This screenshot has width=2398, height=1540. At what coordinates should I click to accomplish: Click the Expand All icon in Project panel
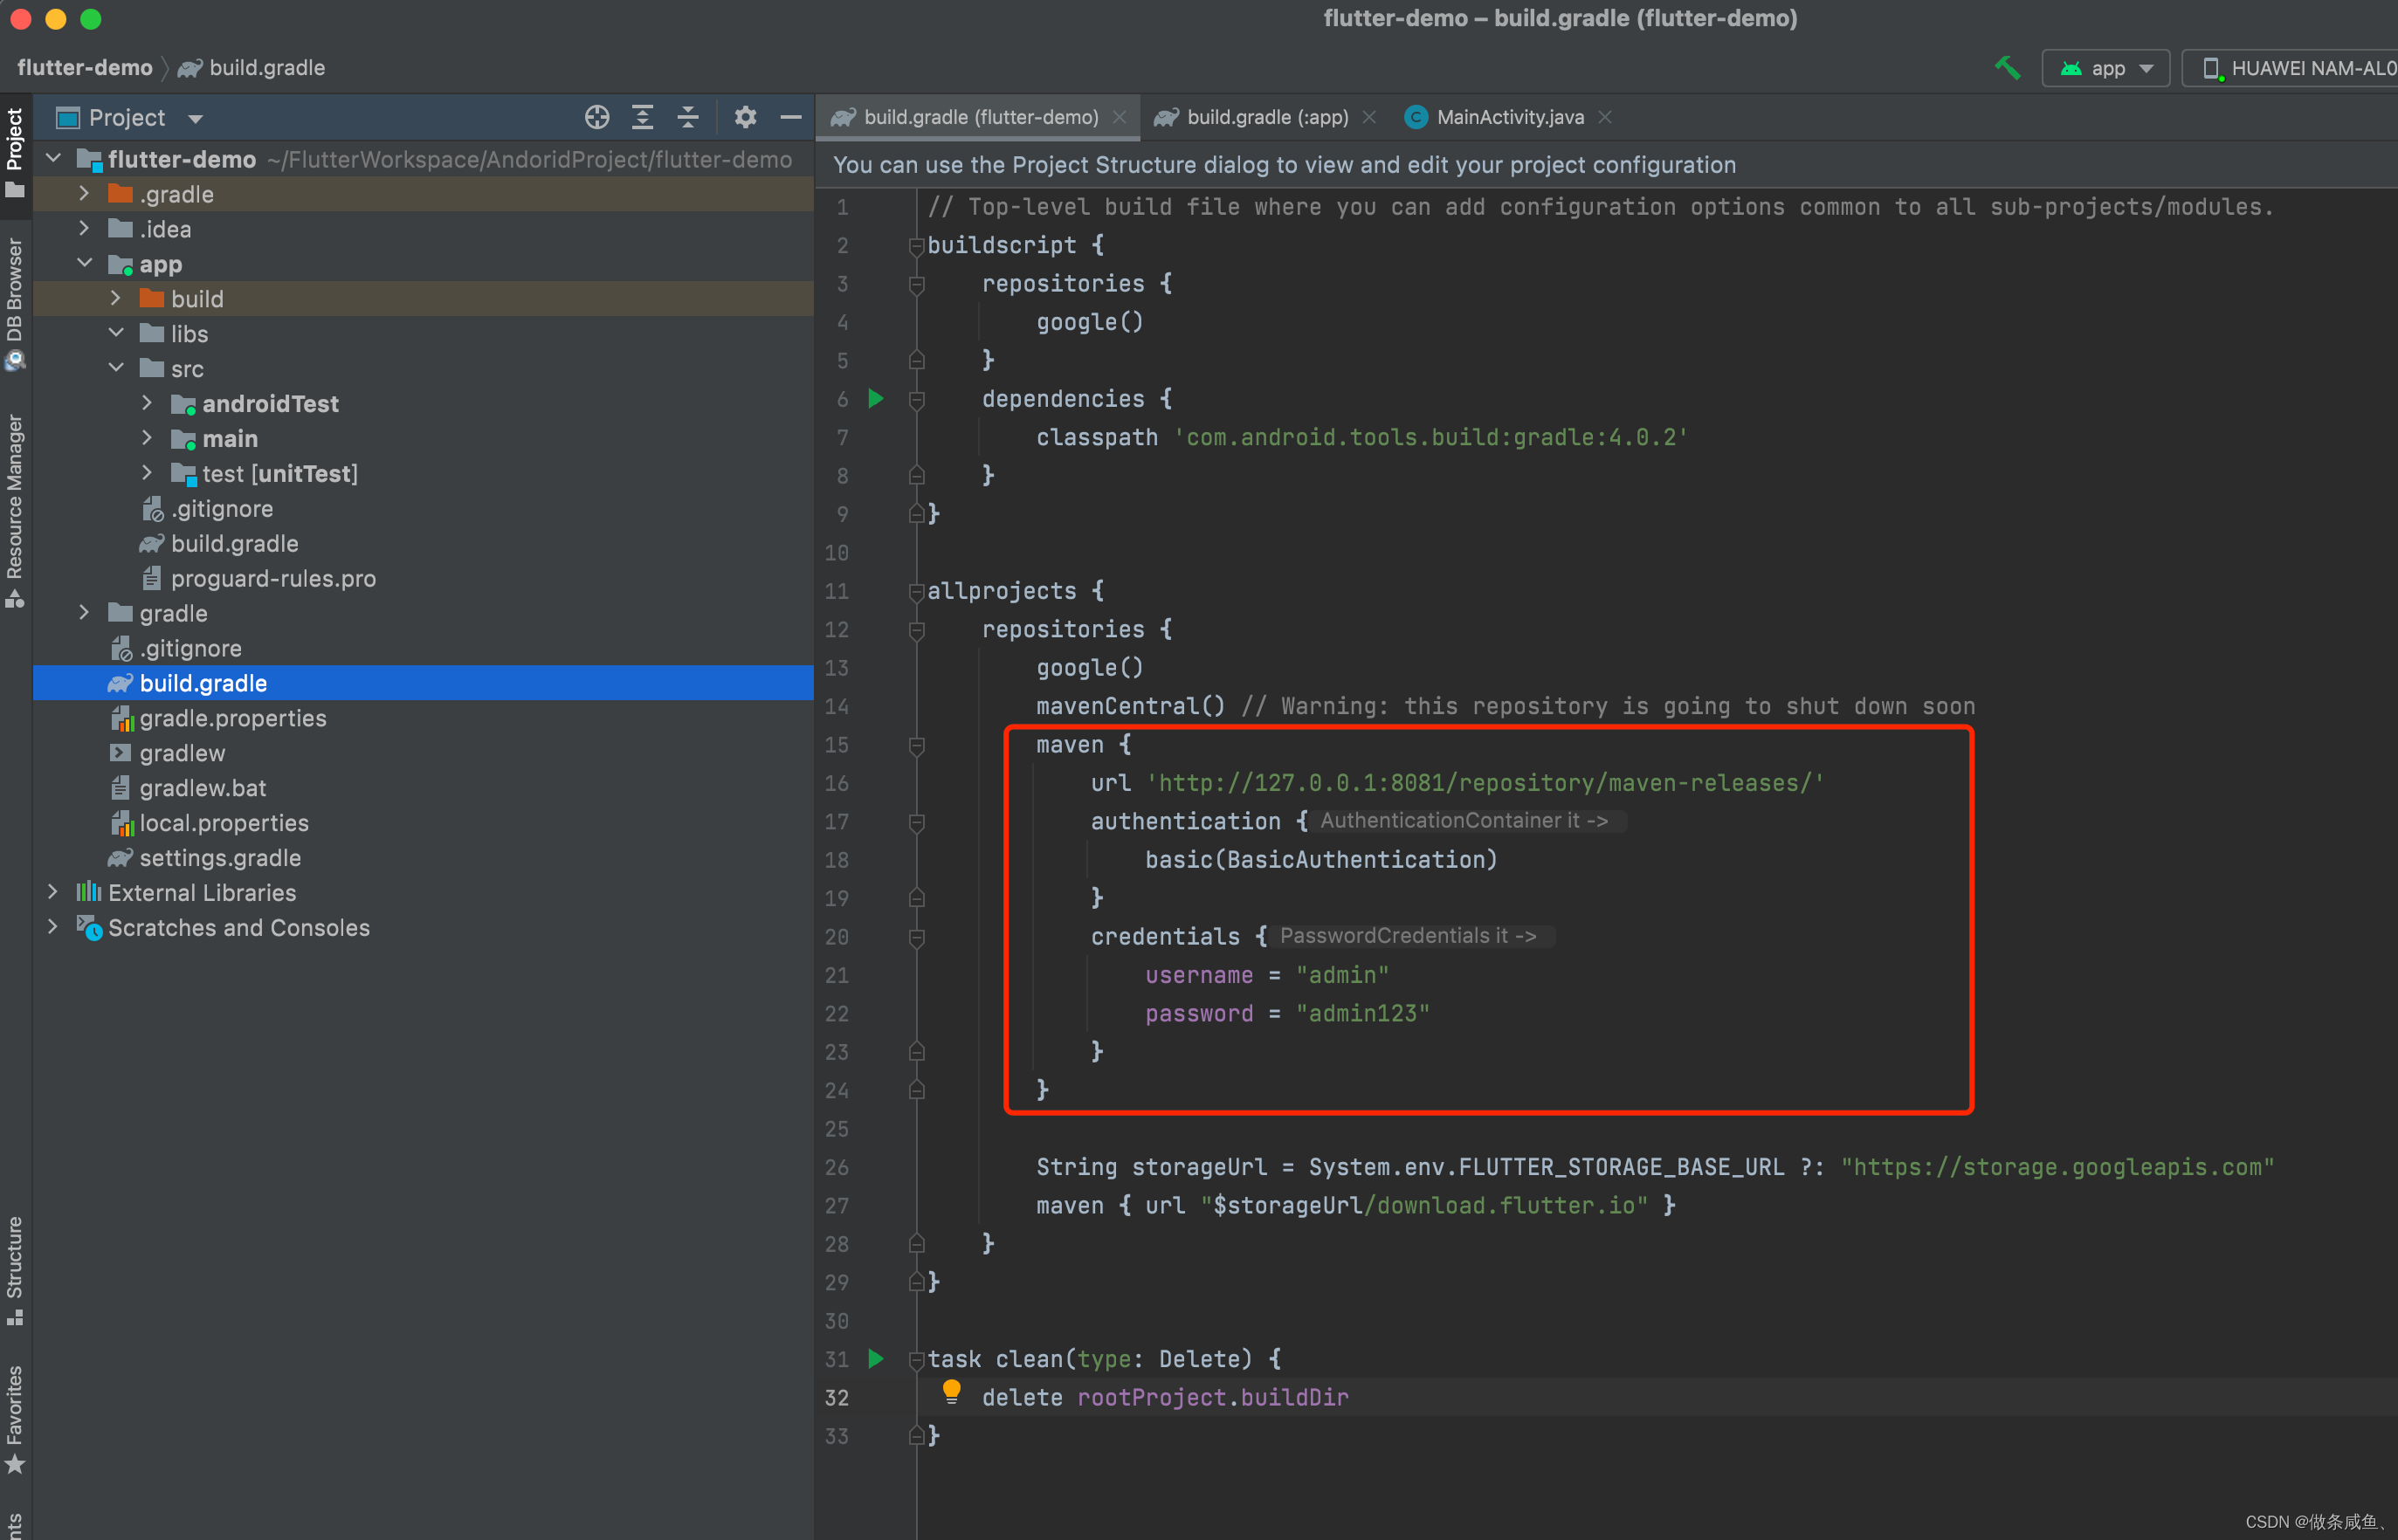[642, 117]
